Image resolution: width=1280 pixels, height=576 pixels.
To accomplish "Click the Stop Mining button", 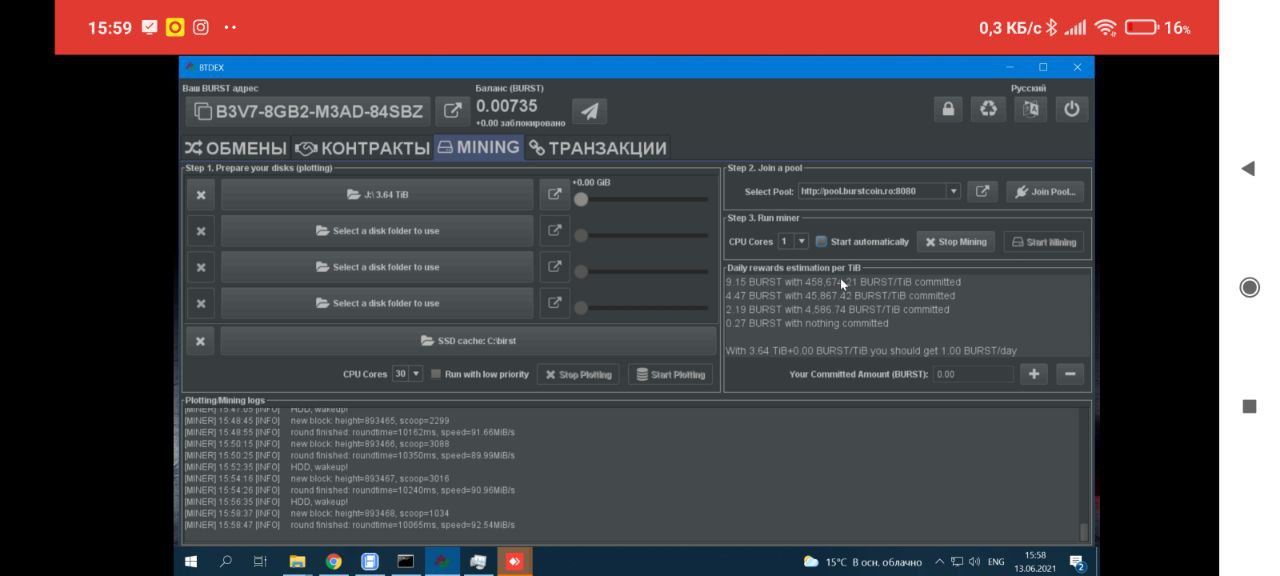I will pos(955,241).
